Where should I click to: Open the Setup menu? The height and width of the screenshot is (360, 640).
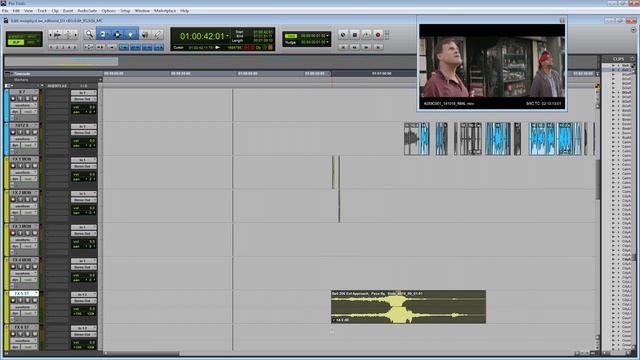pos(125,11)
